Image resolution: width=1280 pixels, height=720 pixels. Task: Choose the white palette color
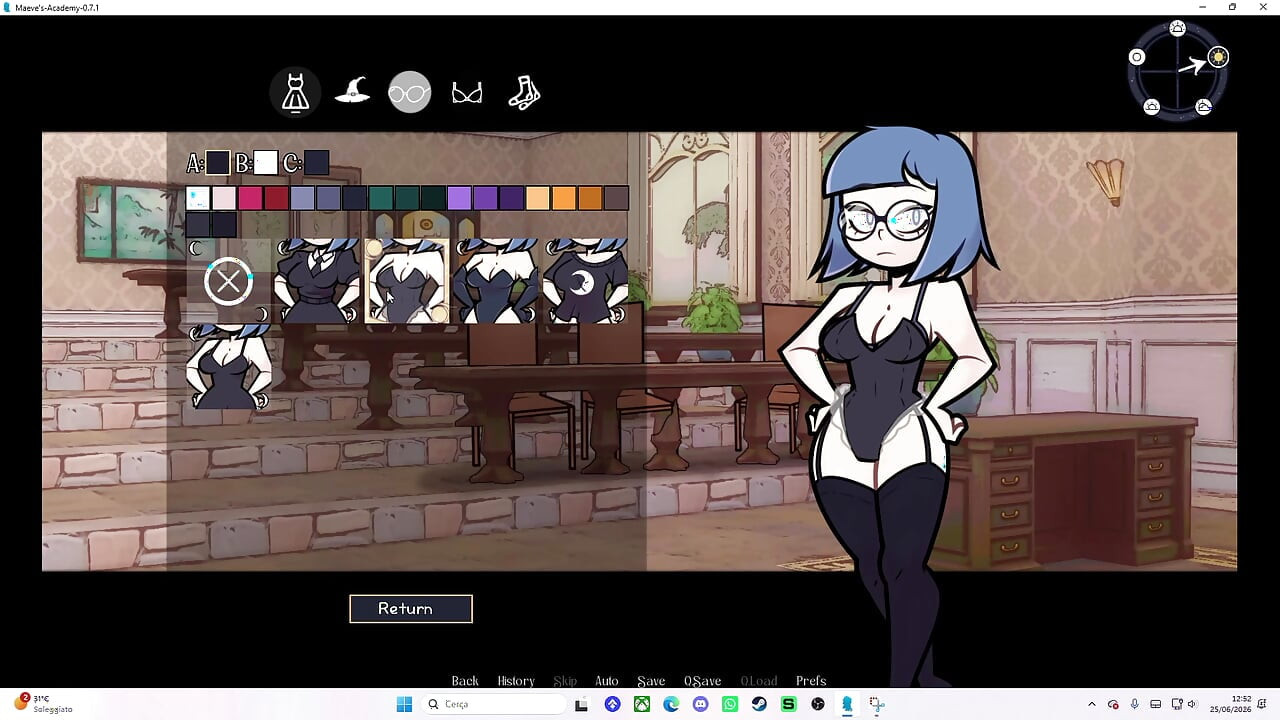(198, 198)
